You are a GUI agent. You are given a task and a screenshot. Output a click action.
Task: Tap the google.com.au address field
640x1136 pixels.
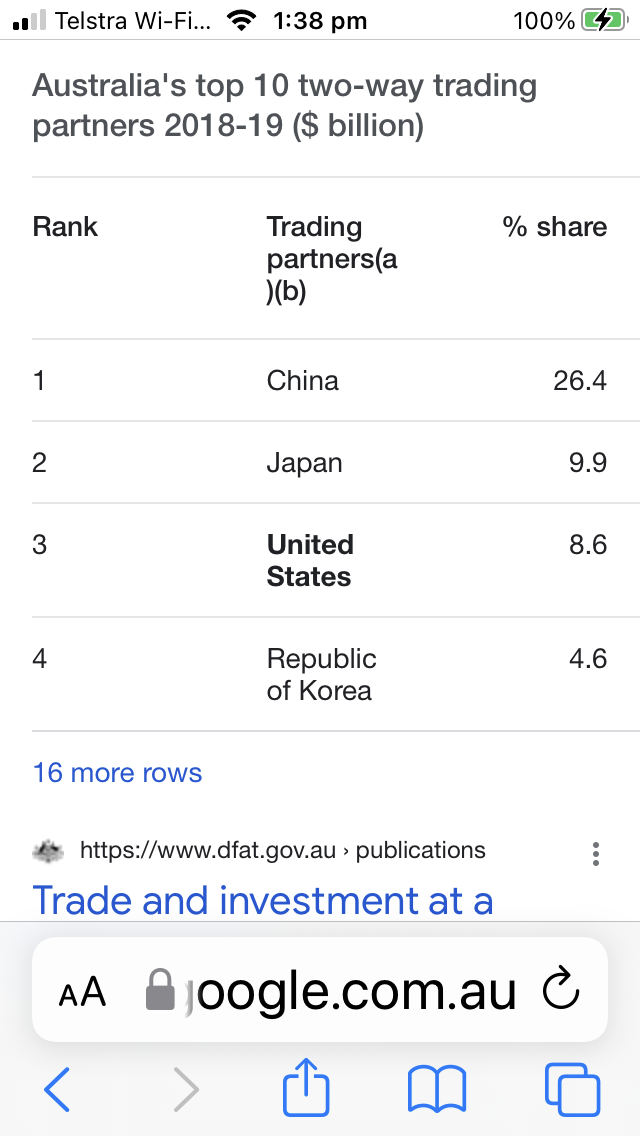pyautogui.click(x=320, y=990)
